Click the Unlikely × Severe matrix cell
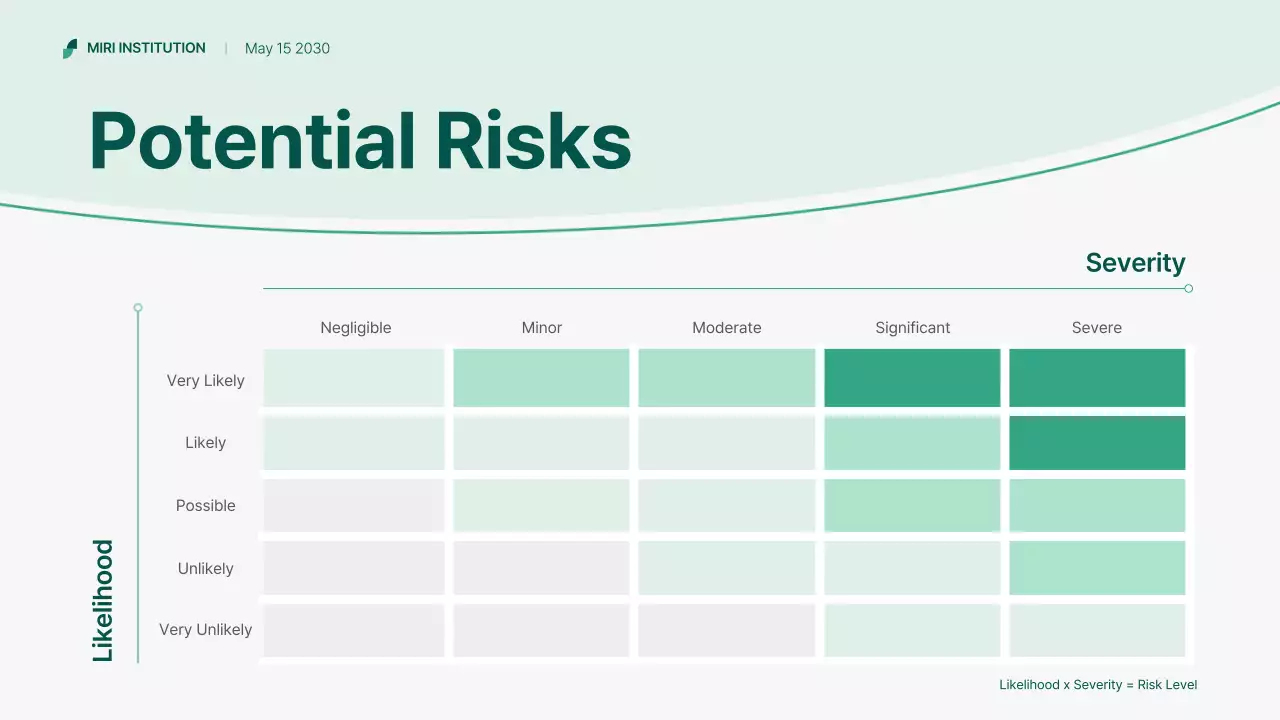Screen dimensions: 1280x720 (1096, 567)
